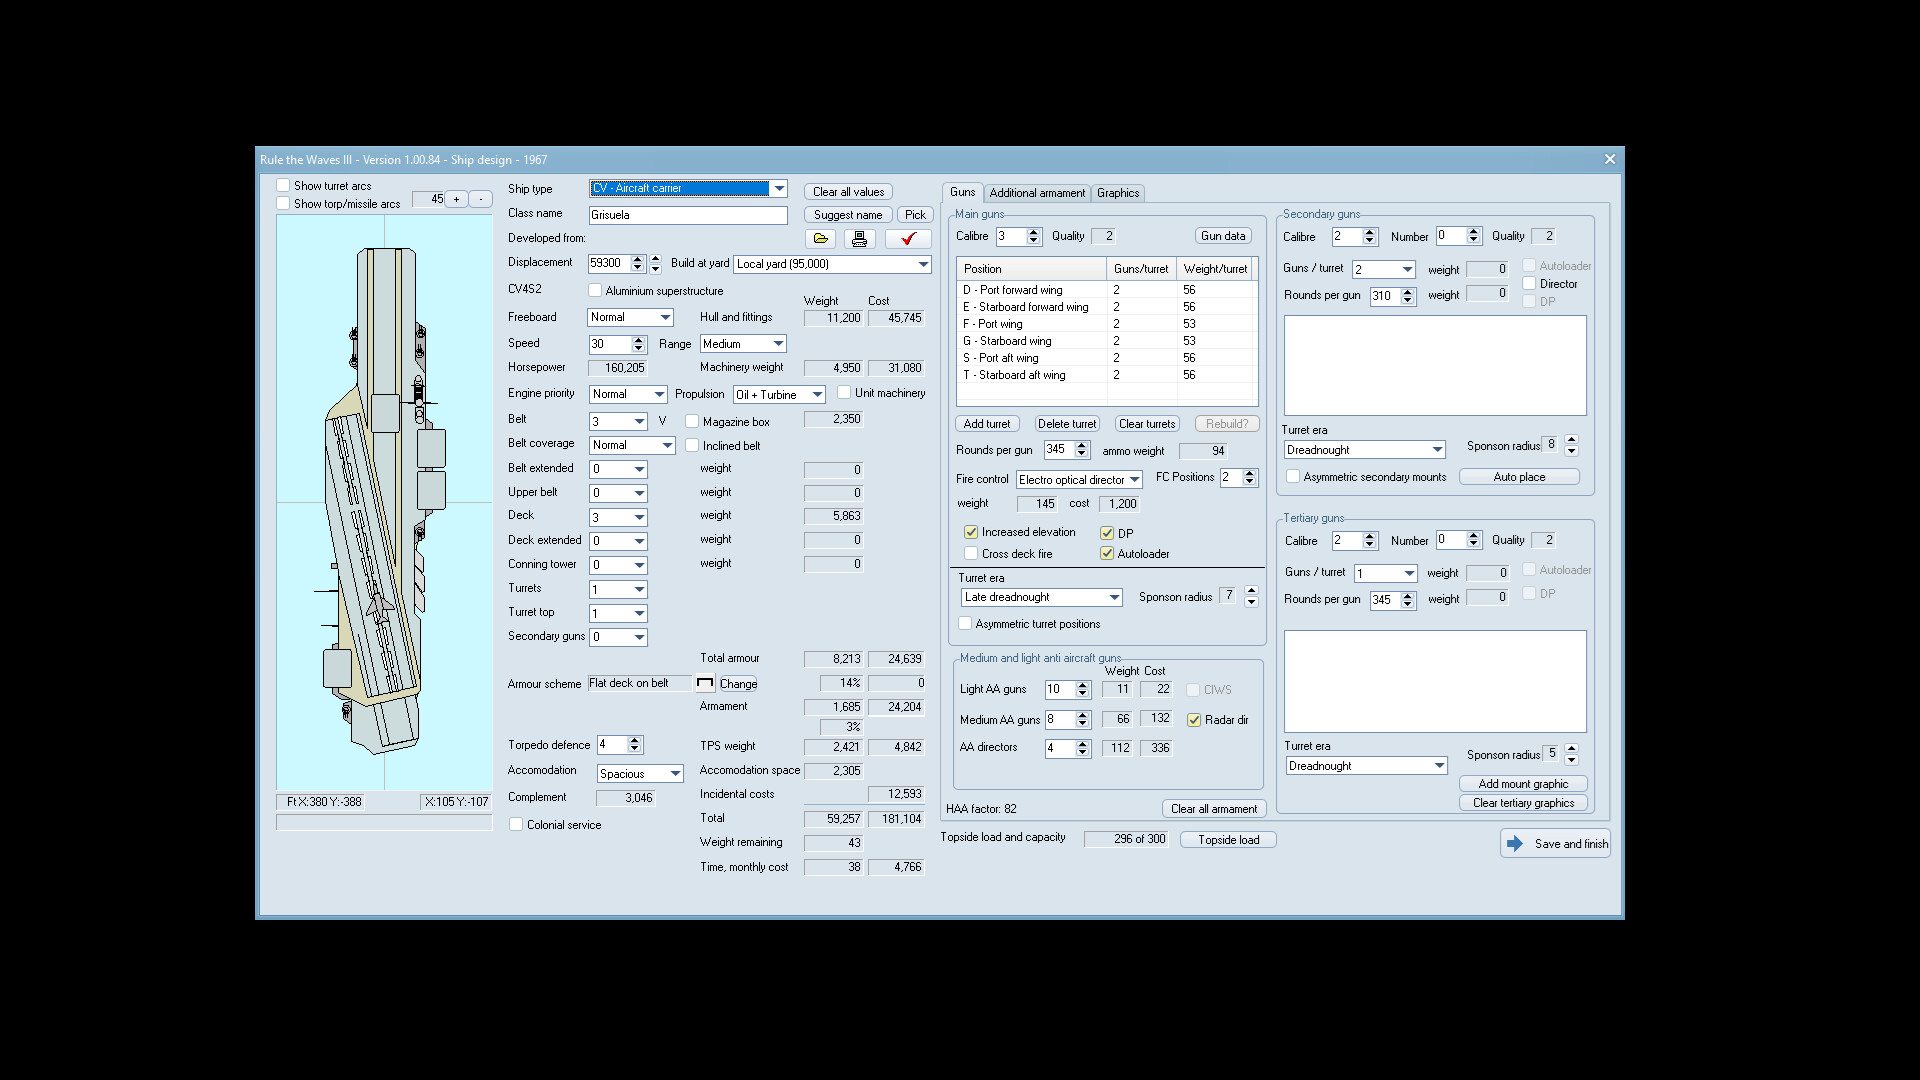Zoom out with the - button above the ship

481,199
